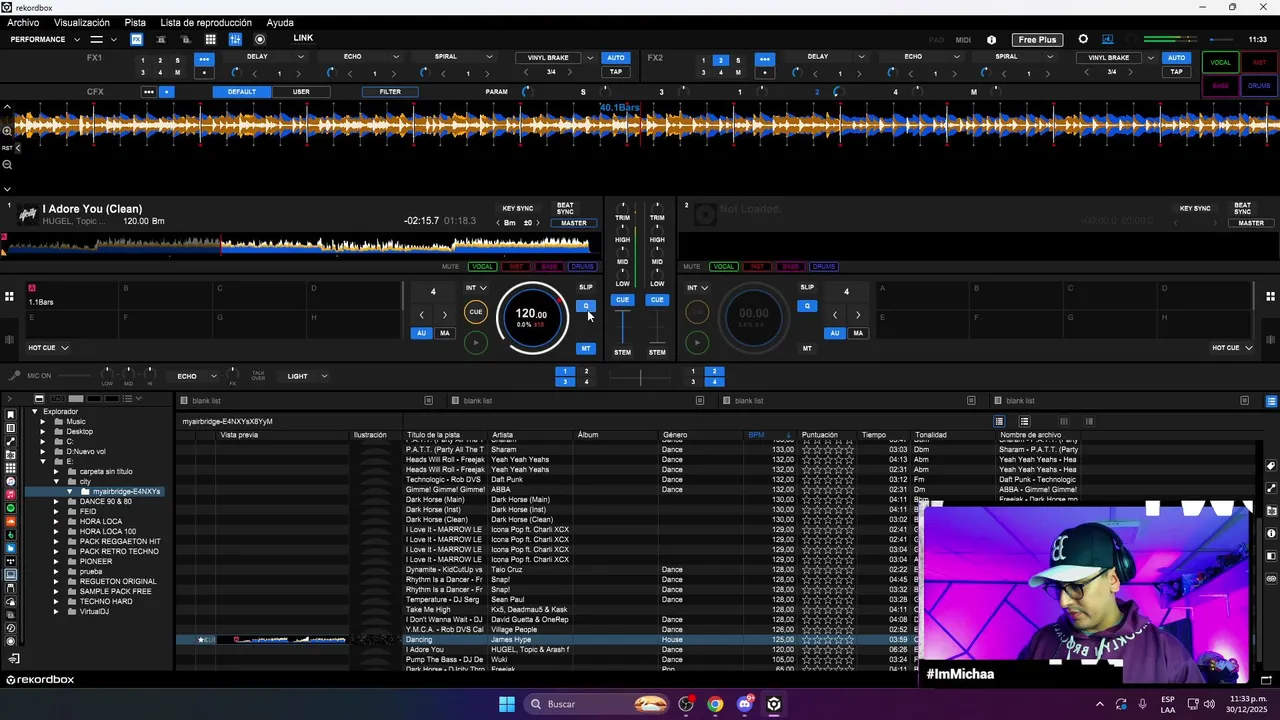Hit the orange CUE button on deck 1
This screenshot has width=1280, height=720.
click(x=476, y=312)
